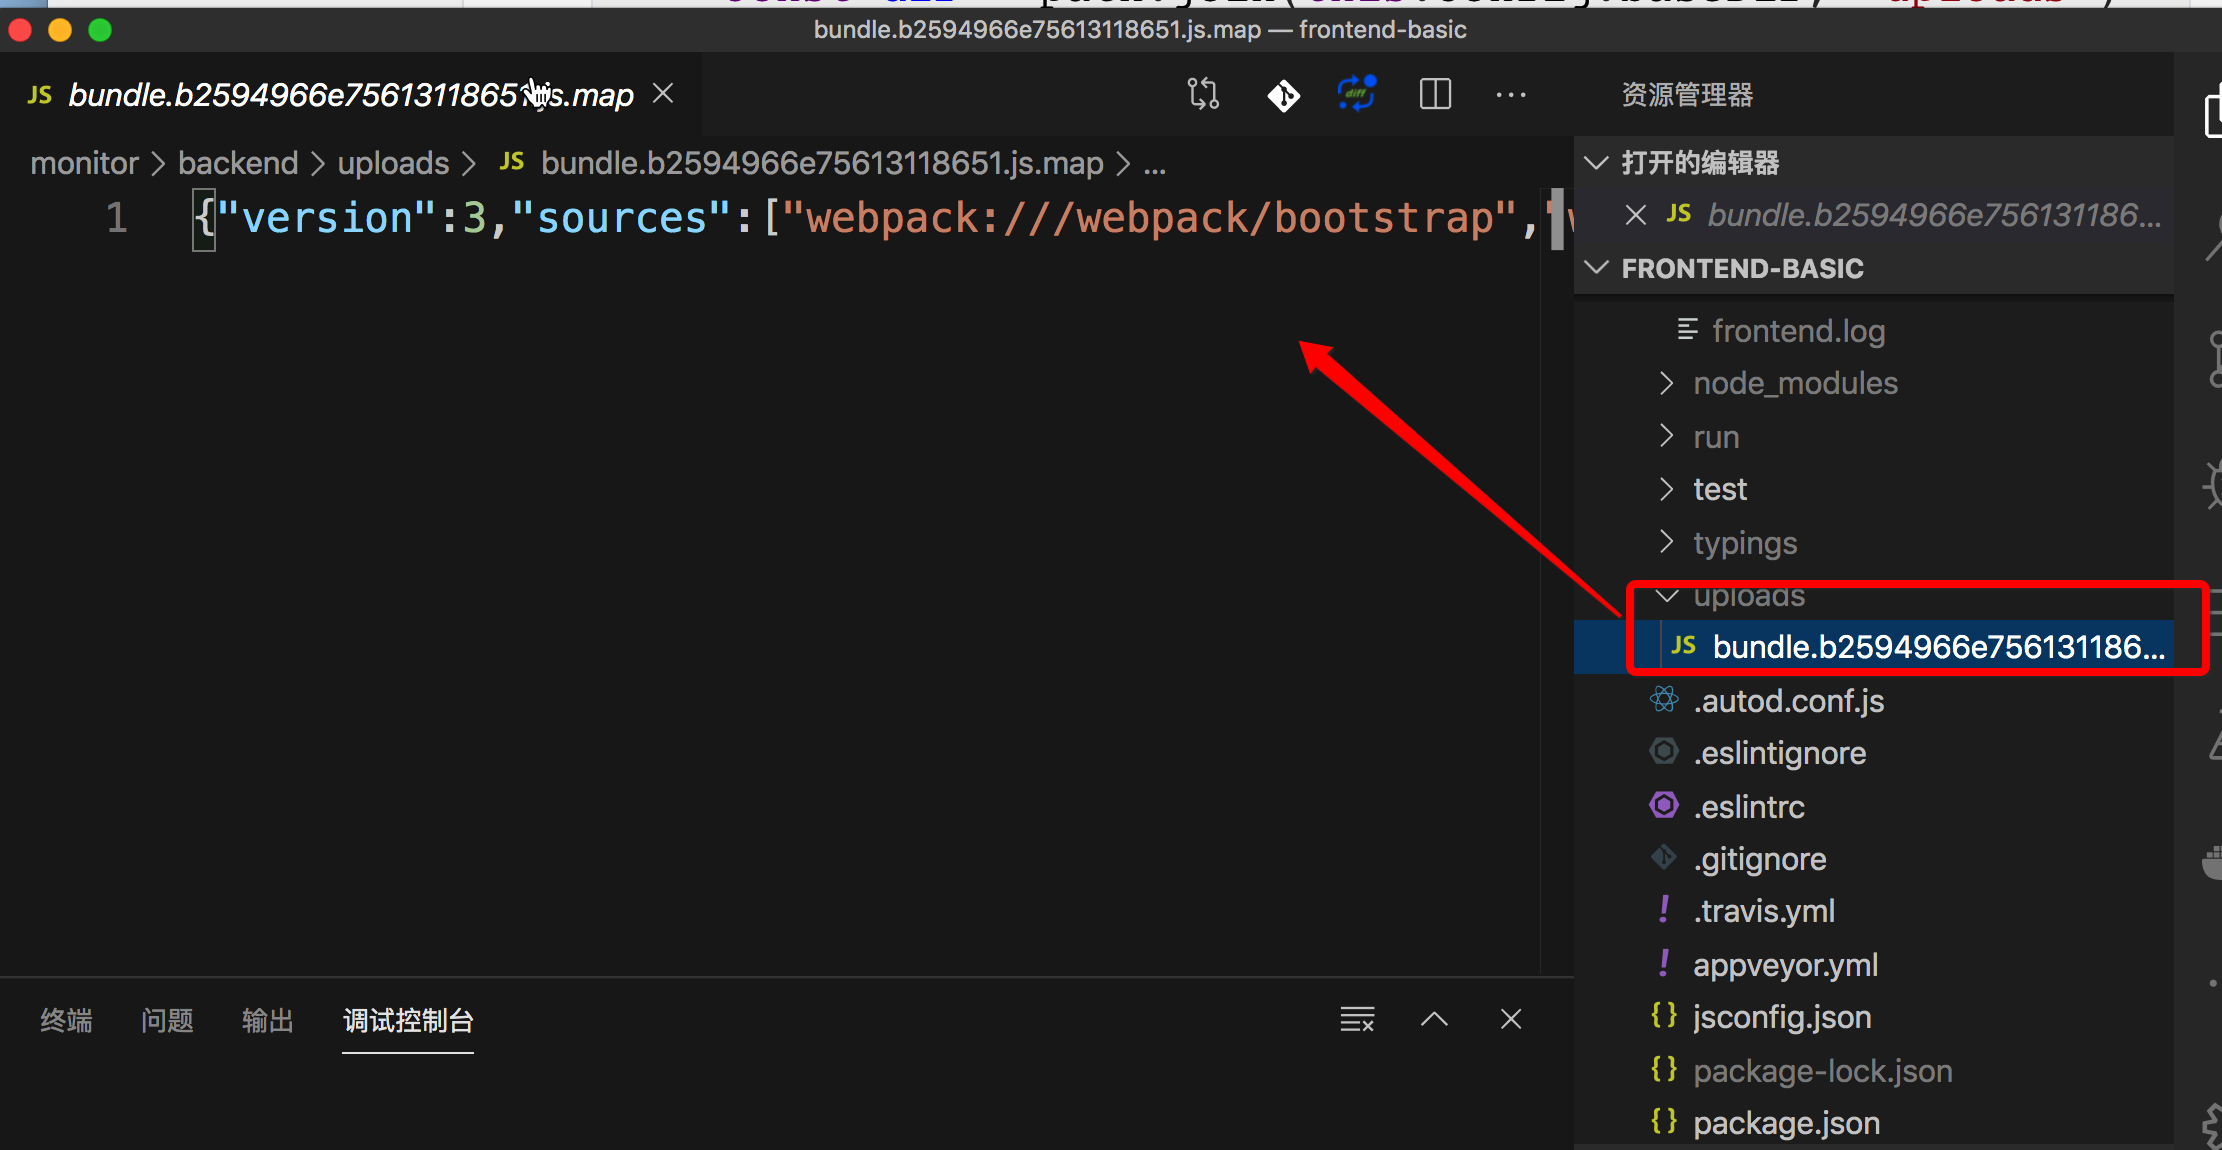This screenshot has width=2222, height=1150.
Task: Click the git diamond icon in editor toolbar
Action: (1283, 95)
